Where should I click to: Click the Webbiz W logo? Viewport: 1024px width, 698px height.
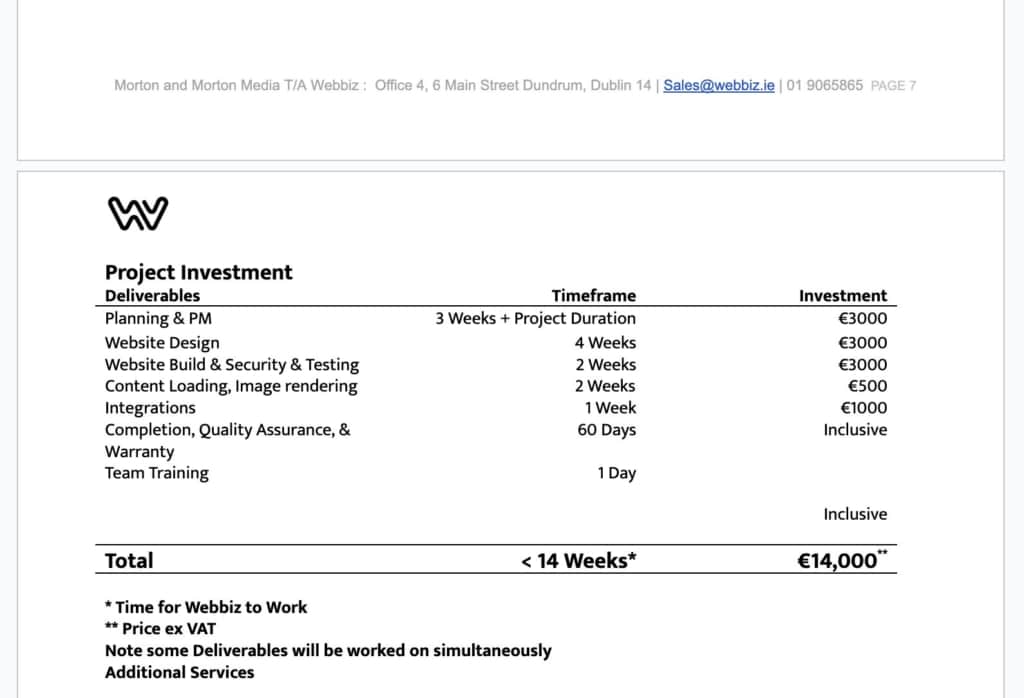[138, 214]
